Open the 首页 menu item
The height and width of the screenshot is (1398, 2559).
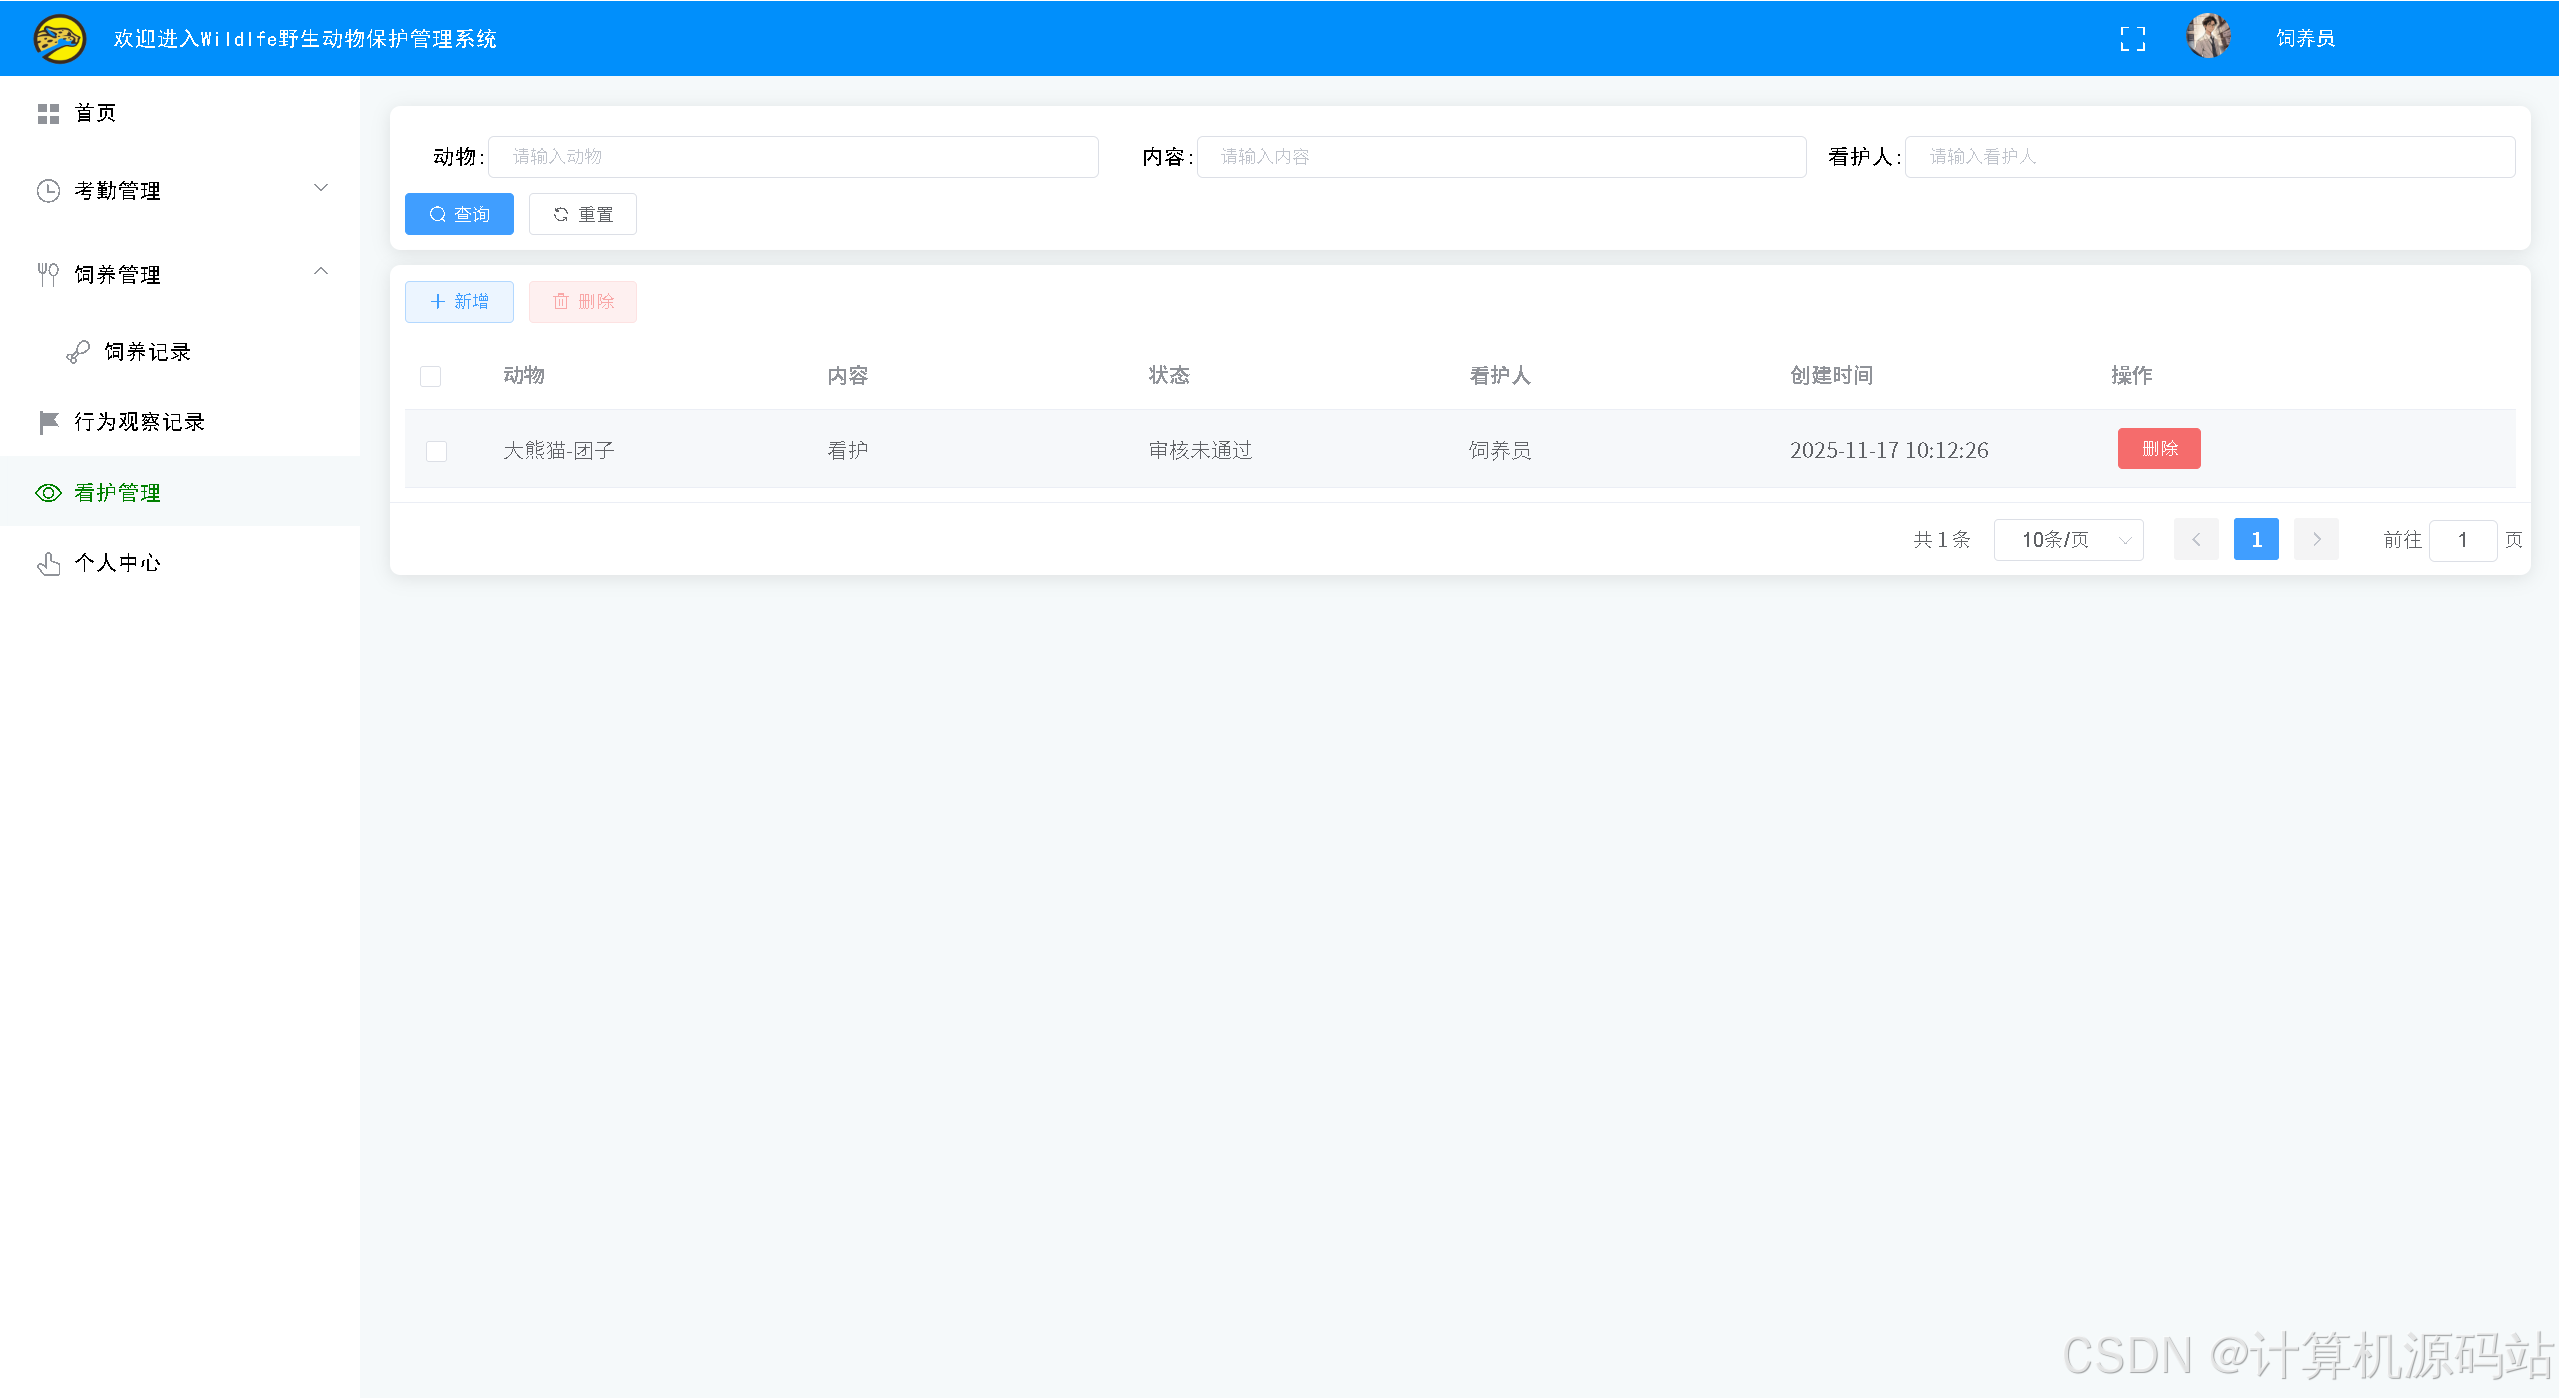click(180, 114)
